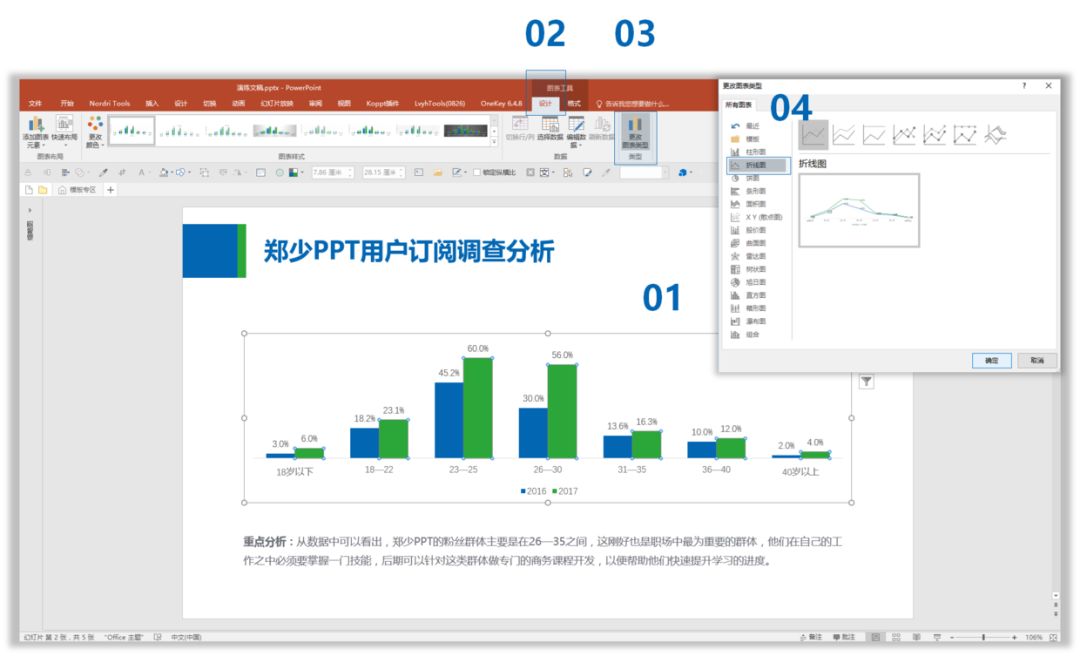
Task: Click 批注 comments button in status bar
Action: pyautogui.click(x=843, y=637)
